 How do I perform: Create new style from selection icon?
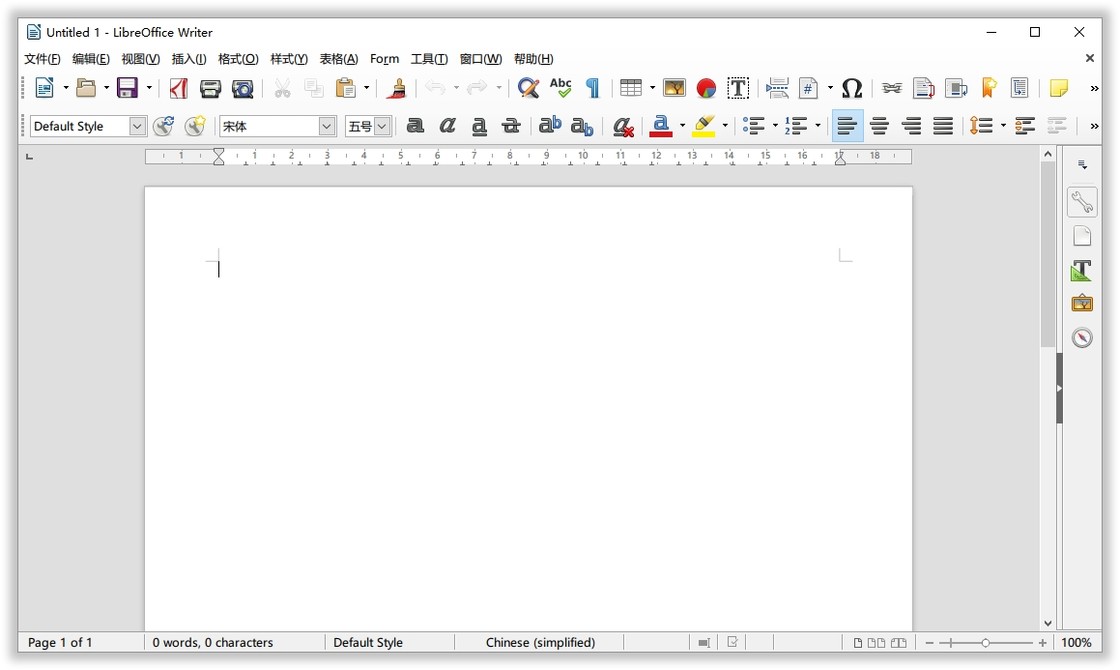(195, 126)
